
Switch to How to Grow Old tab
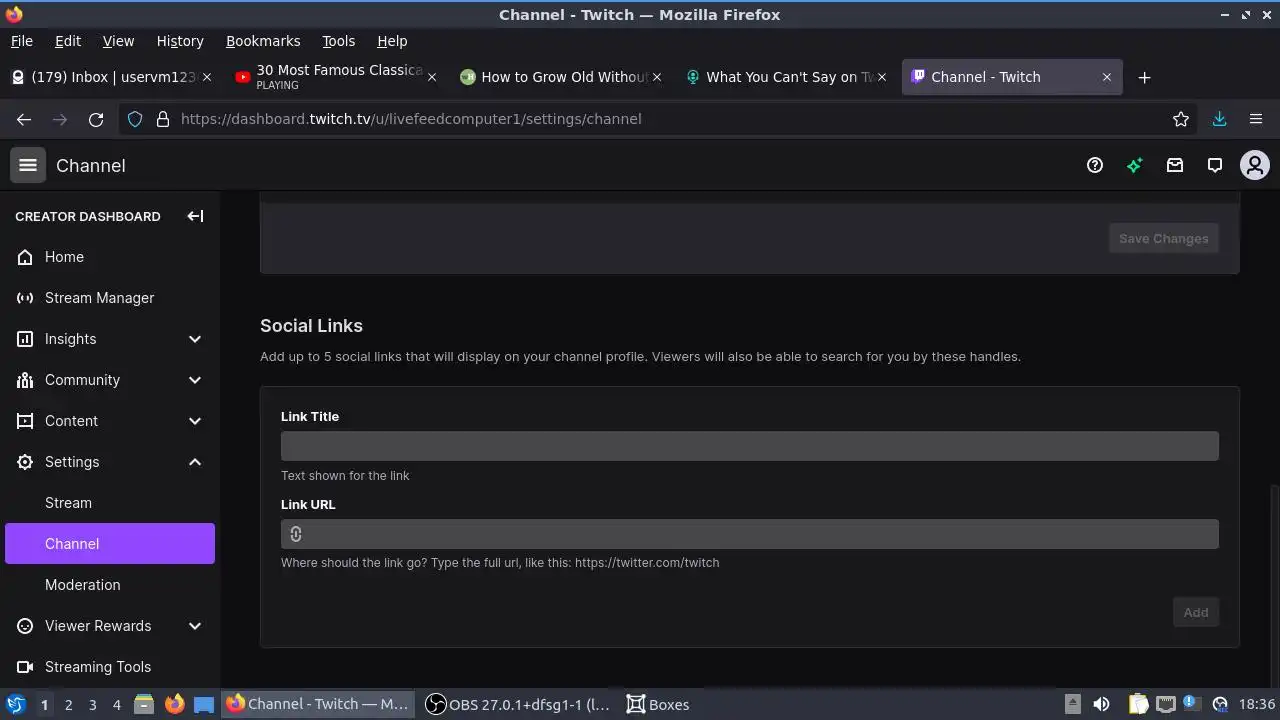tap(560, 77)
